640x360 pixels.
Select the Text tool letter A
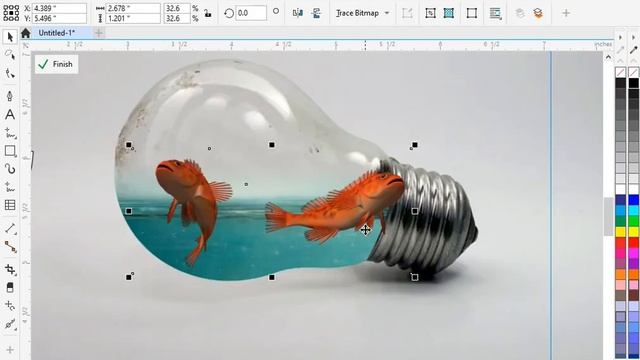pyautogui.click(x=10, y=115)
